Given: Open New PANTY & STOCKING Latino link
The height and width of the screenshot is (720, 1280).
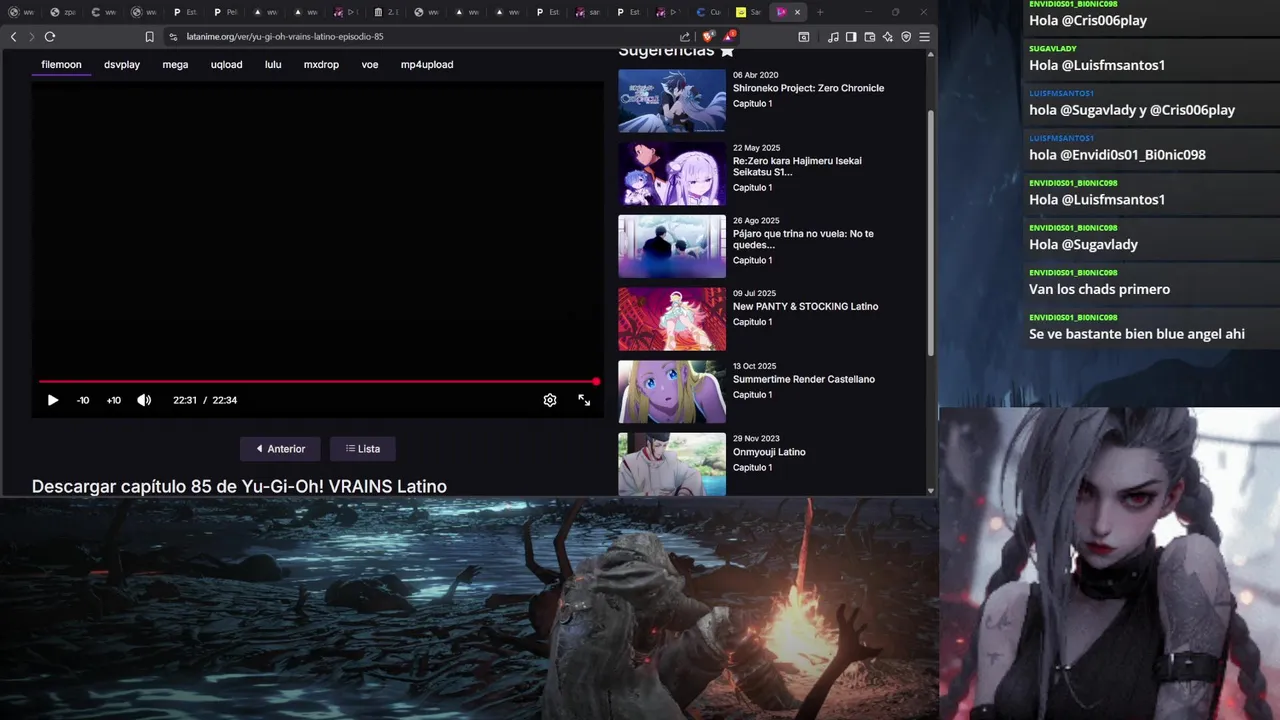Looking at the screenshot, I should pyautogui.click(x=805, y=306).
